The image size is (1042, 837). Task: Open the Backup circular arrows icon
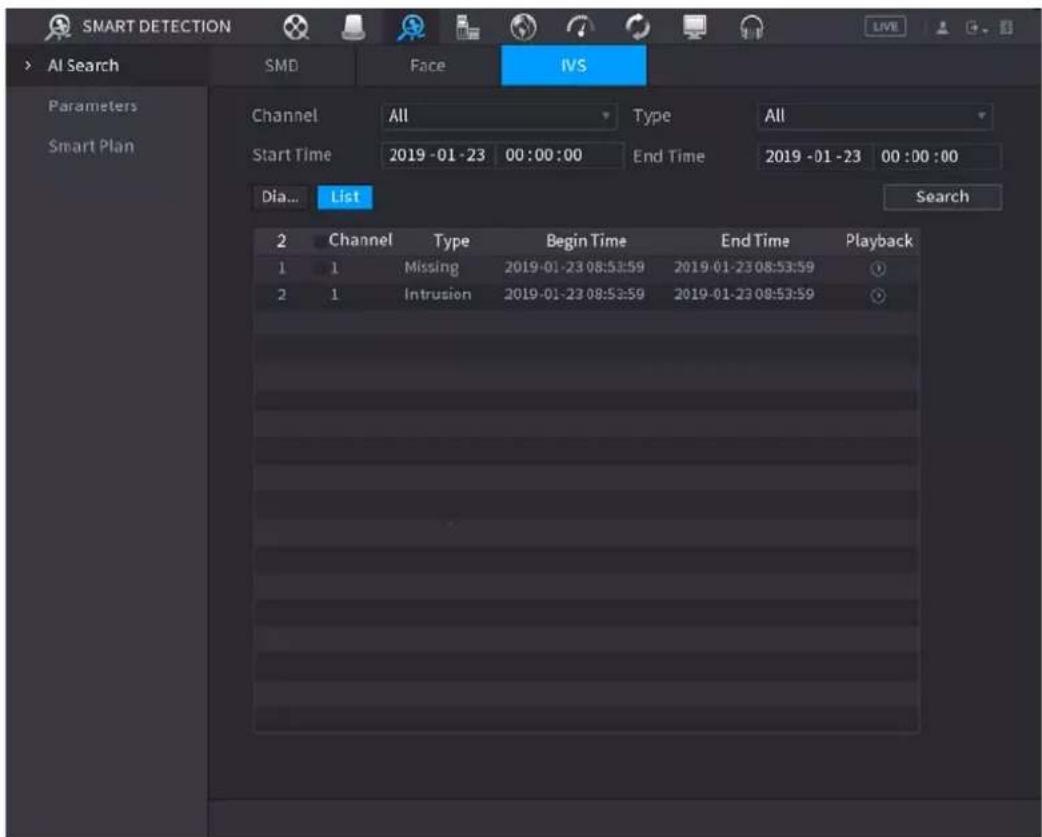pos(637,27)
